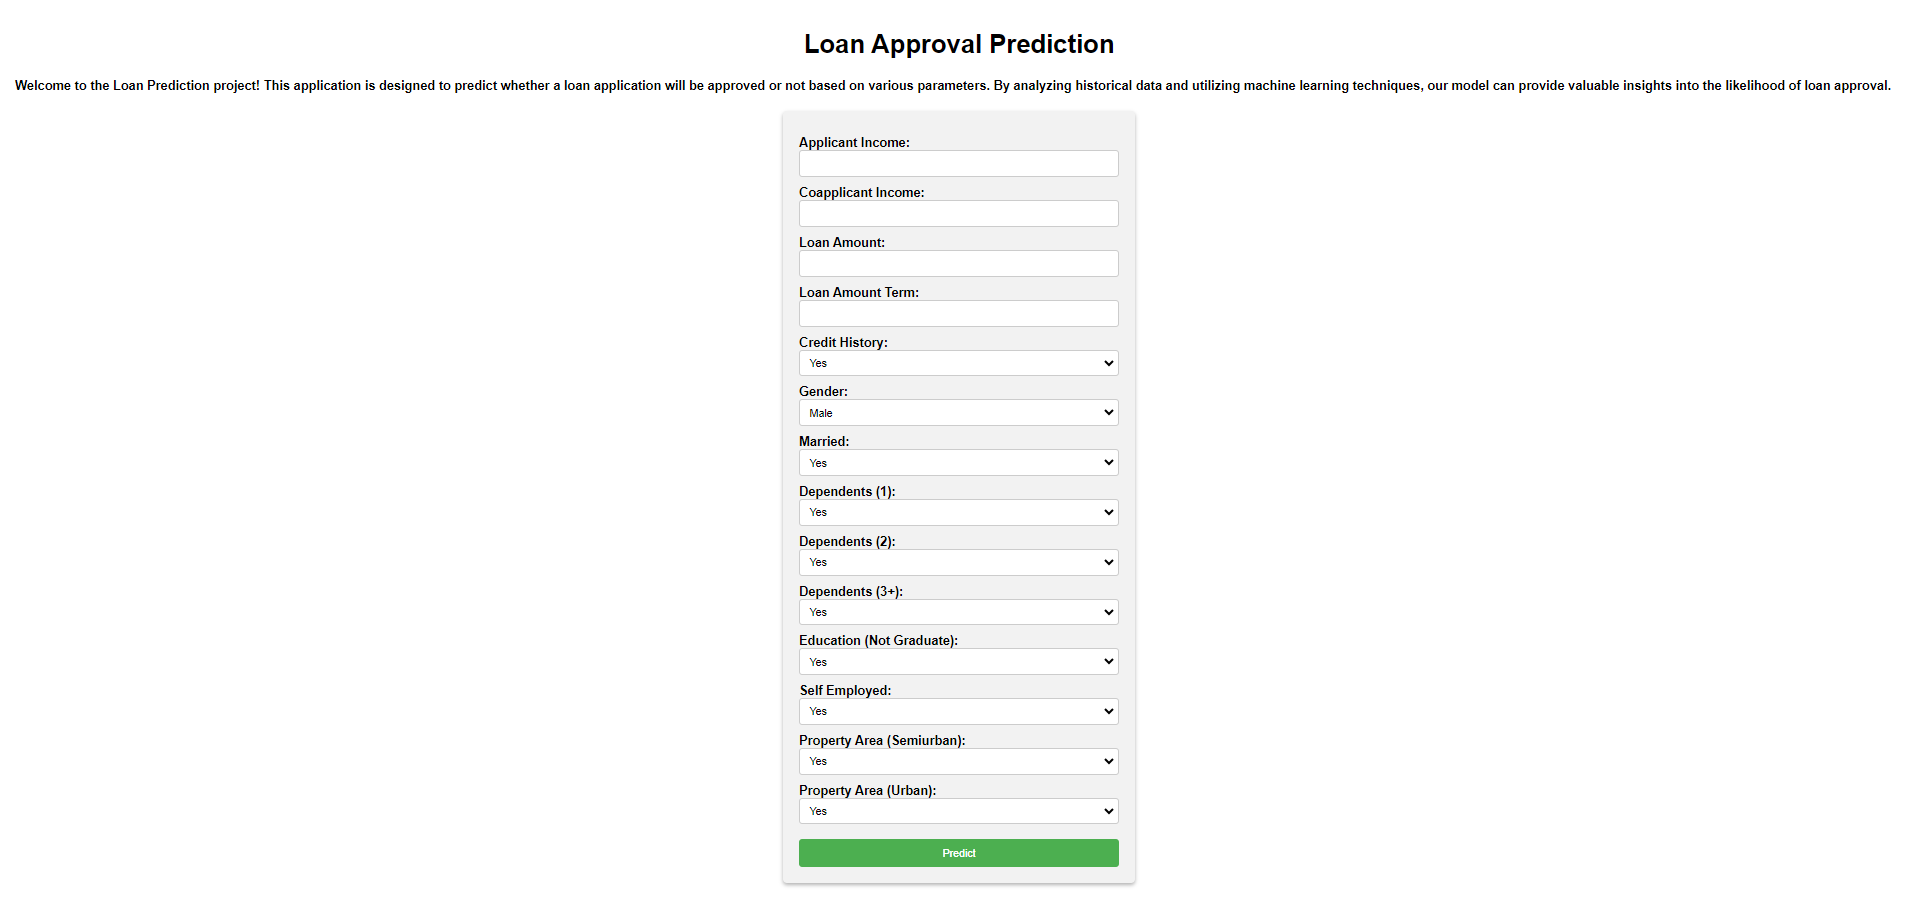The width and height of the screenshot is (1919, 923).
Task: Open the Dependents (3+) dropdown
Action: click(x=957, y=611)
